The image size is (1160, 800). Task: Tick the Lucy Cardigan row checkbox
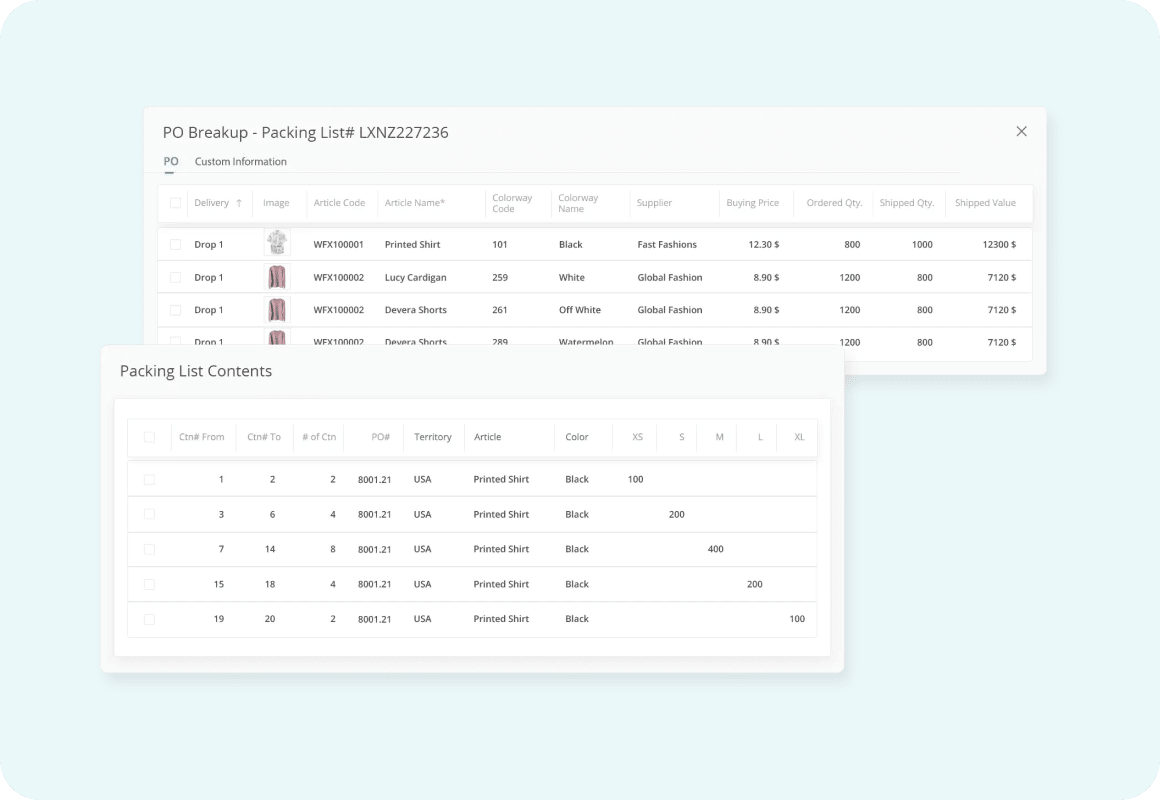175,277
